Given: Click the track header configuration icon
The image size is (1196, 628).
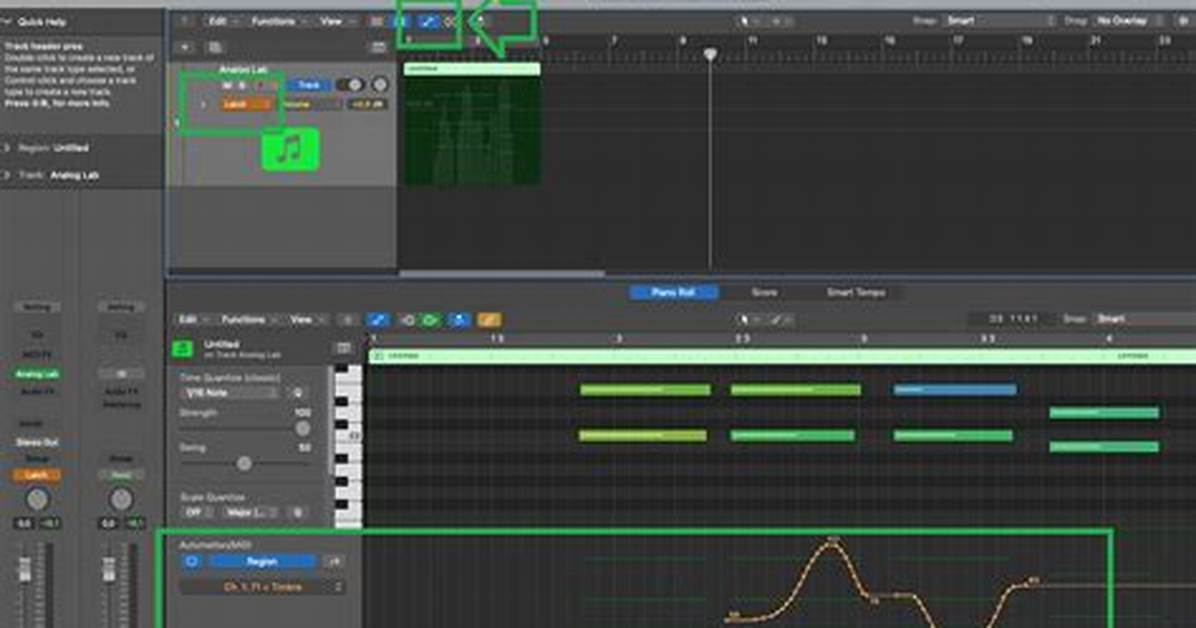Looking at the screenshot, I should 378,47.
